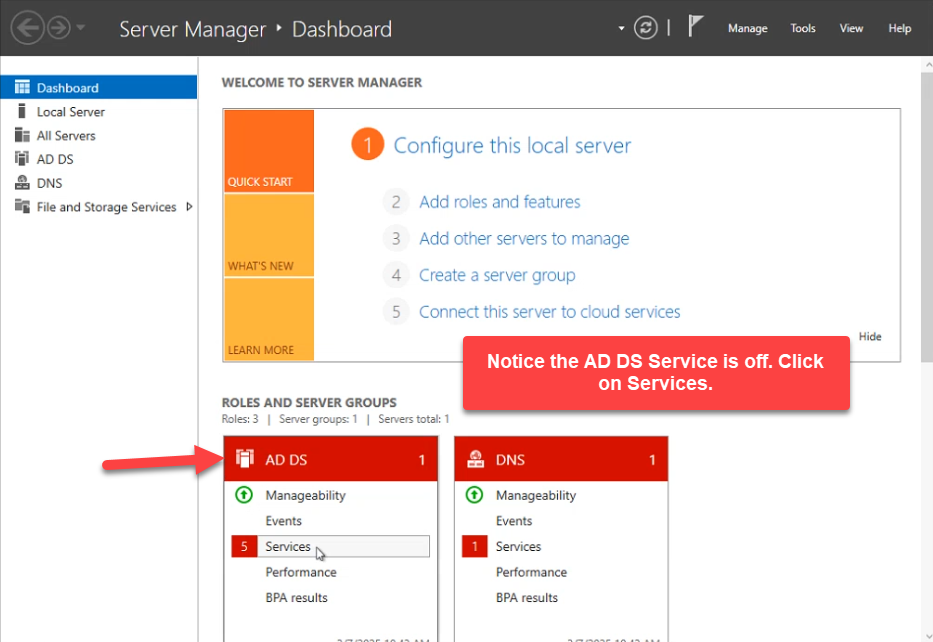Click the AD DS tile header icon
Screen dimensions: 933x642
coord(245,459)
